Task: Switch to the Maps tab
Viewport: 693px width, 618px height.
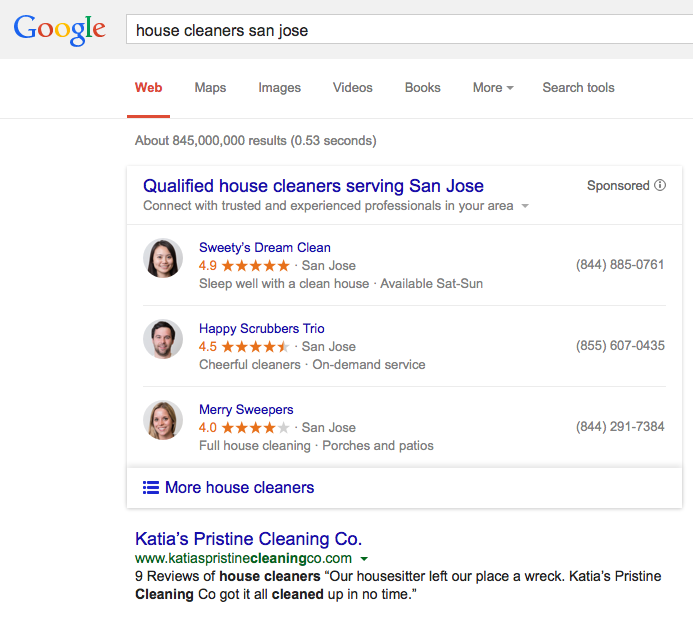Action: 210,88
